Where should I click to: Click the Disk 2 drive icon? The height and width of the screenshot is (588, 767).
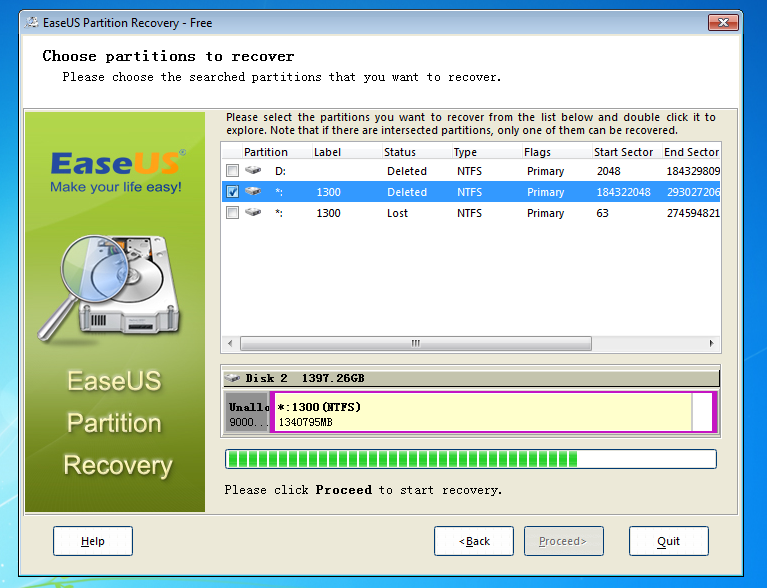(232, 378)
